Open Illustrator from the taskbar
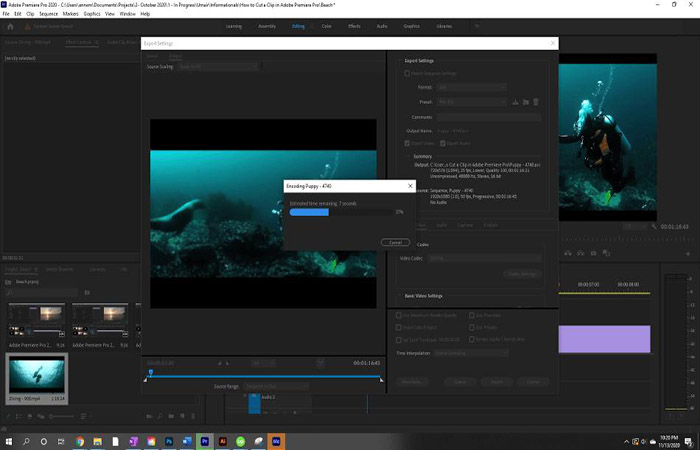The height and width of the screenshot is (450, 700). click(x=222, y=442)
